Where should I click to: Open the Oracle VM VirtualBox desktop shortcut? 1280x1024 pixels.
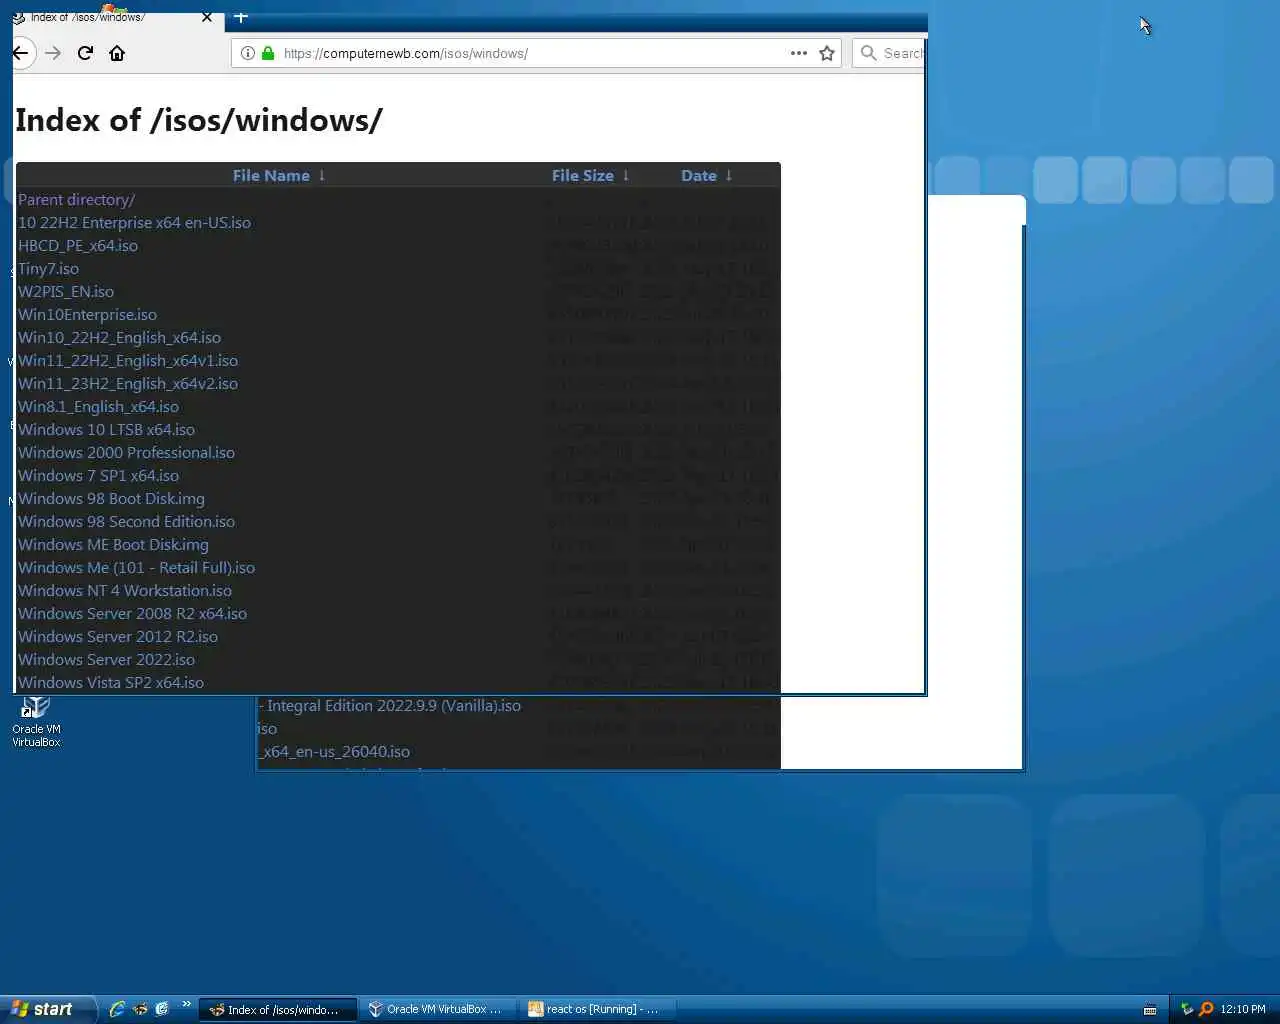coord(36,722)
